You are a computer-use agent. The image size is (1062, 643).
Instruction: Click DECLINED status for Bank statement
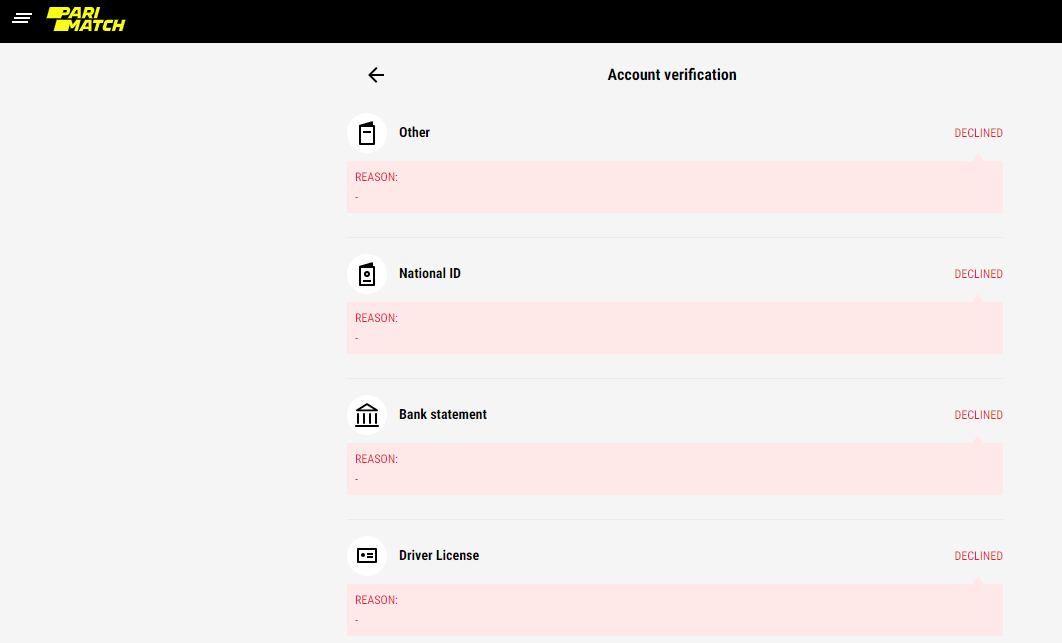[978, 415]
